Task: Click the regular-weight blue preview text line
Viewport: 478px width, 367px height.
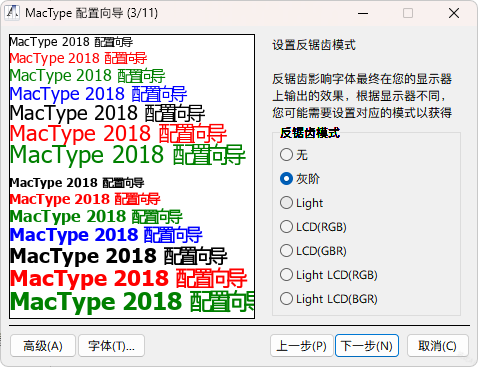Action: [x=98, y=94]
